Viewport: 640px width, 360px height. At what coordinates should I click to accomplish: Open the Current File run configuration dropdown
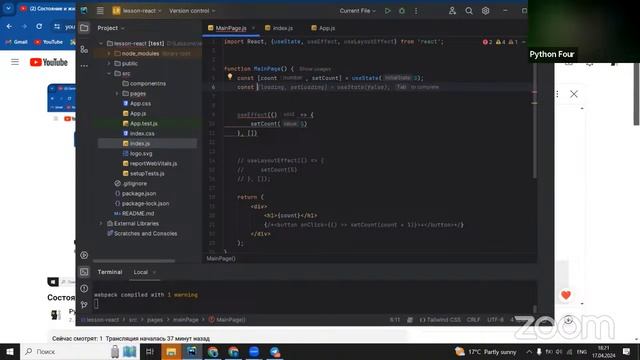tap(357, 11)
